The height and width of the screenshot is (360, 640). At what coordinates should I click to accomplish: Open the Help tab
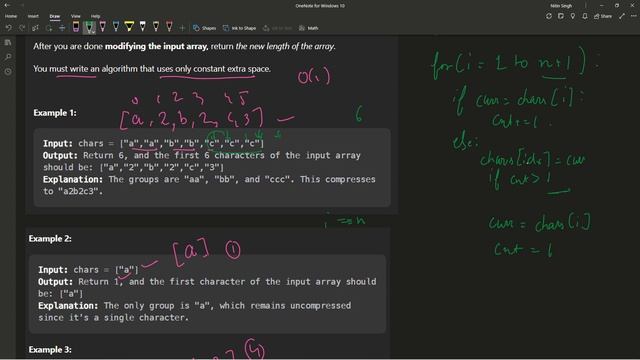pyautogui.click(x=96, y=16)
